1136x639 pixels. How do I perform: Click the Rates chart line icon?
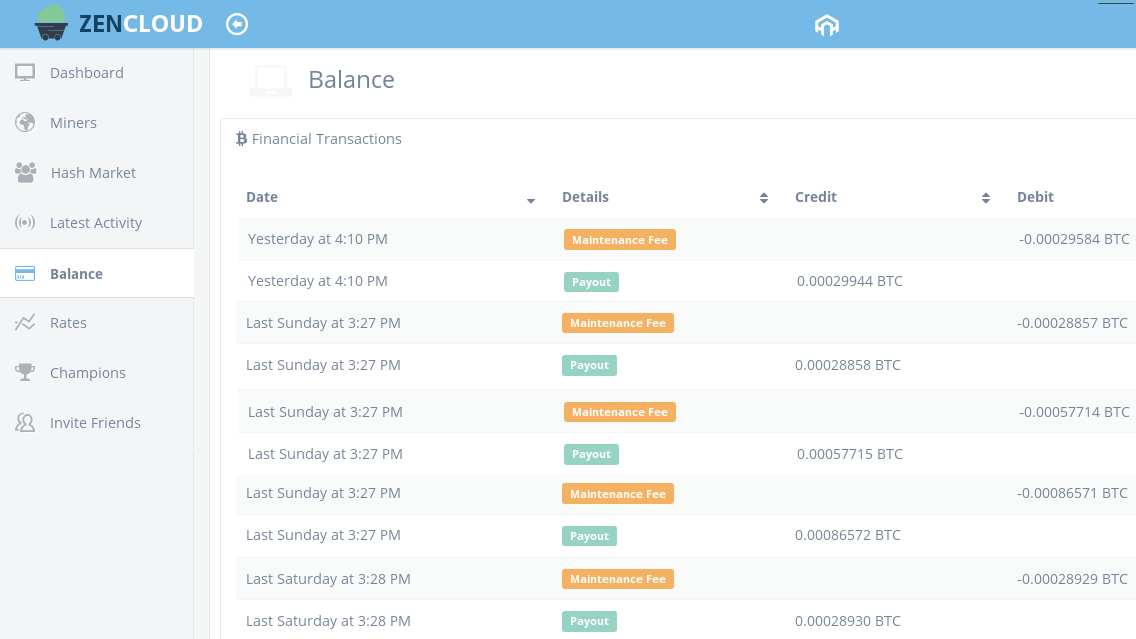[25, 323]
